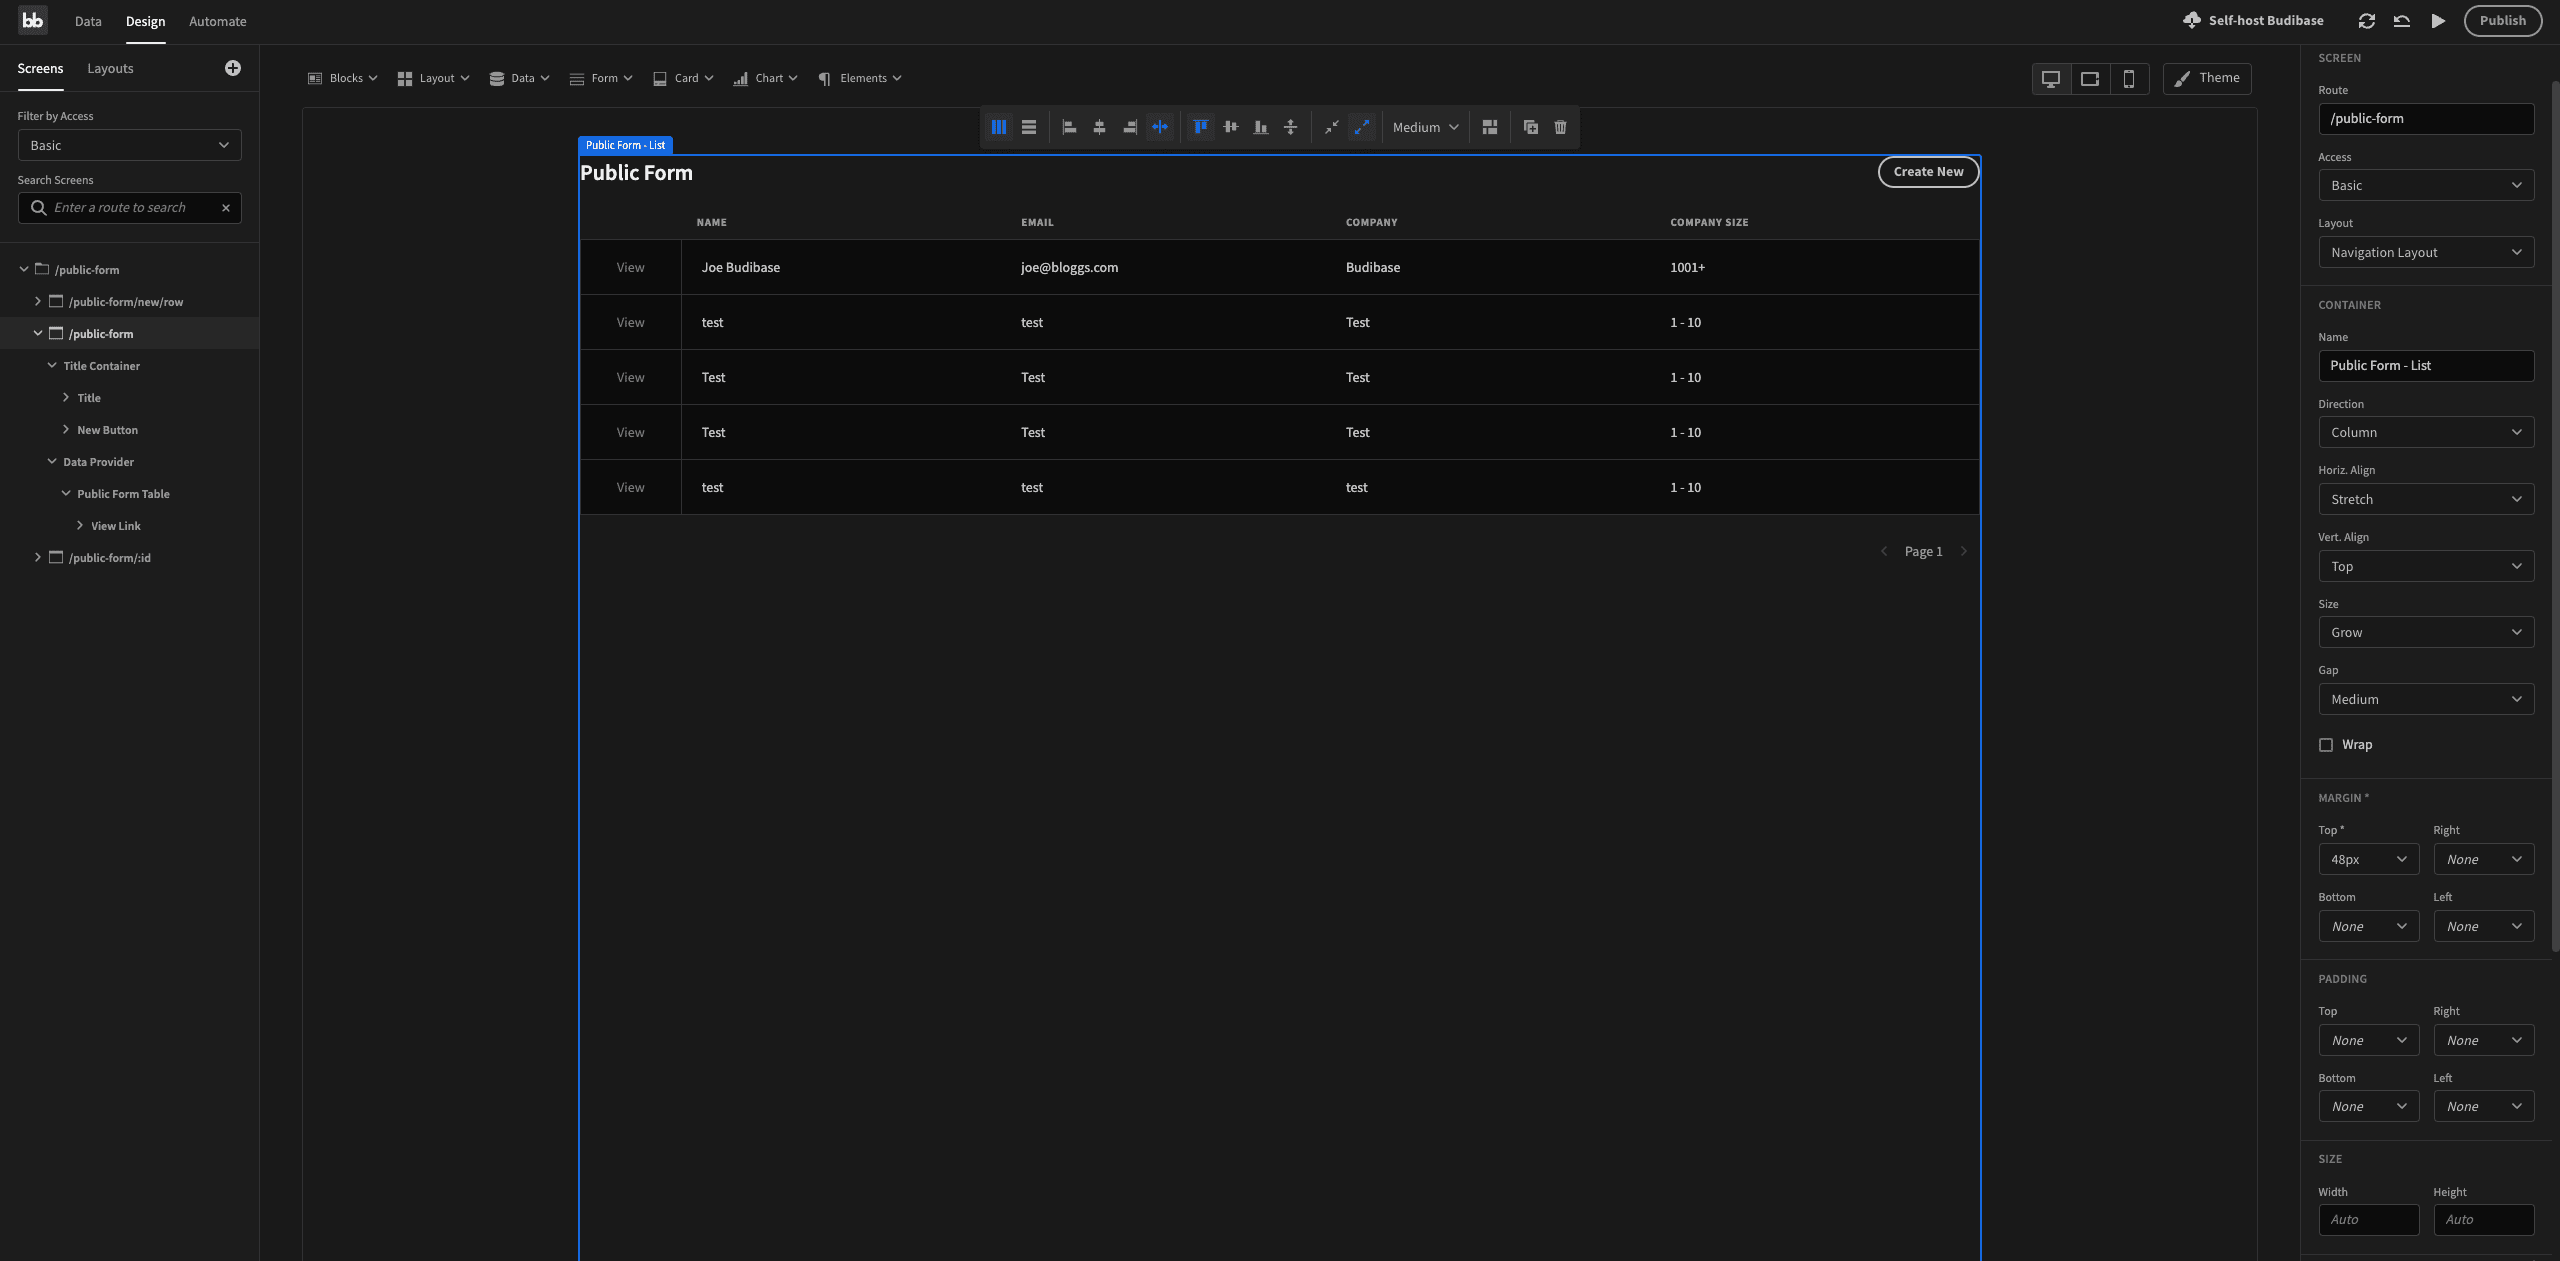2560x1261 pixels.
Task: Select the vertical bottom alignment icon
Action: click(1260, 127)
